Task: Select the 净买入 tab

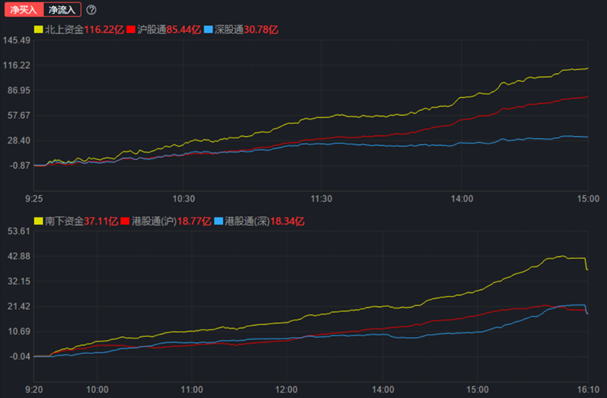Action: (x=24, y=10)
